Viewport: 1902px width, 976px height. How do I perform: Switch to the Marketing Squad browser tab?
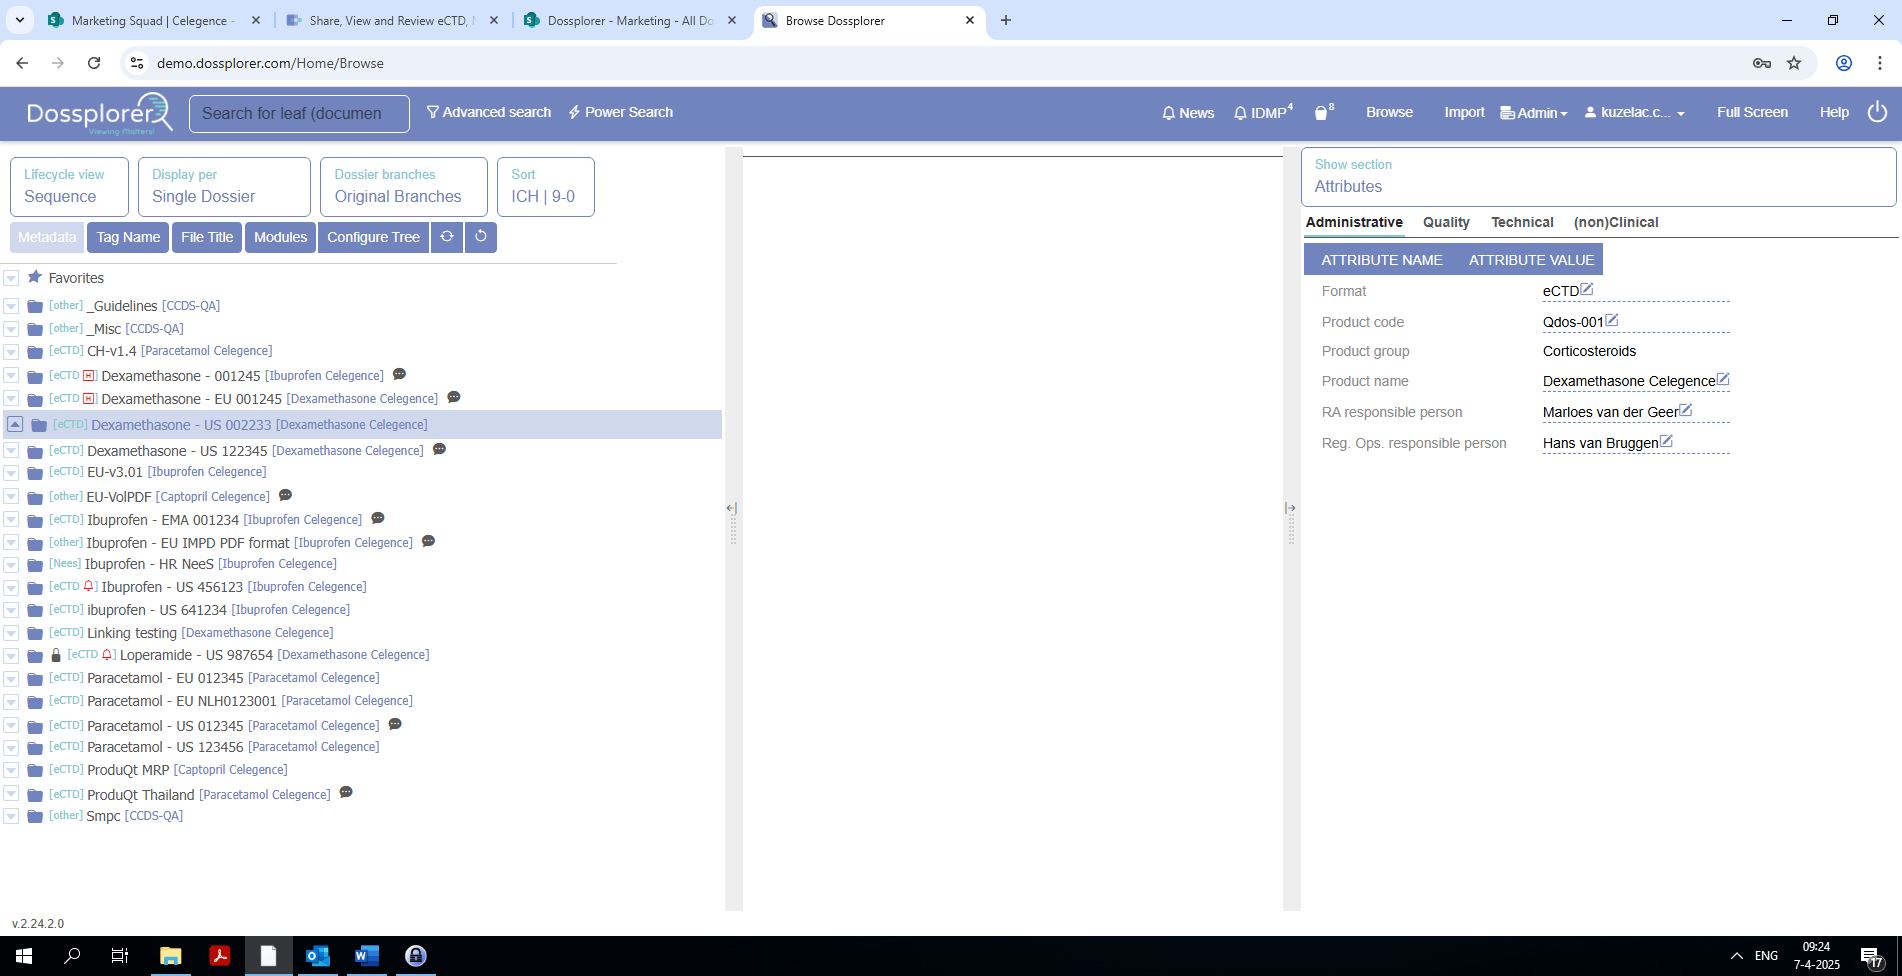point(153,20)
